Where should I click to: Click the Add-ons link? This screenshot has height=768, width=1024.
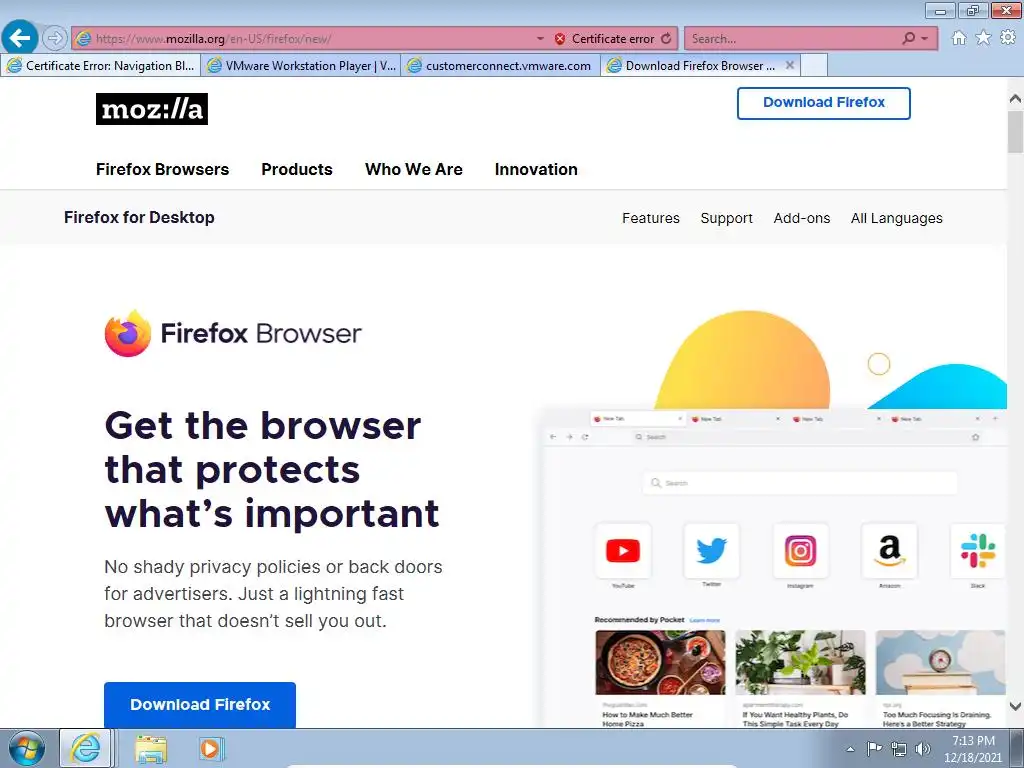[x=801, y=218]
